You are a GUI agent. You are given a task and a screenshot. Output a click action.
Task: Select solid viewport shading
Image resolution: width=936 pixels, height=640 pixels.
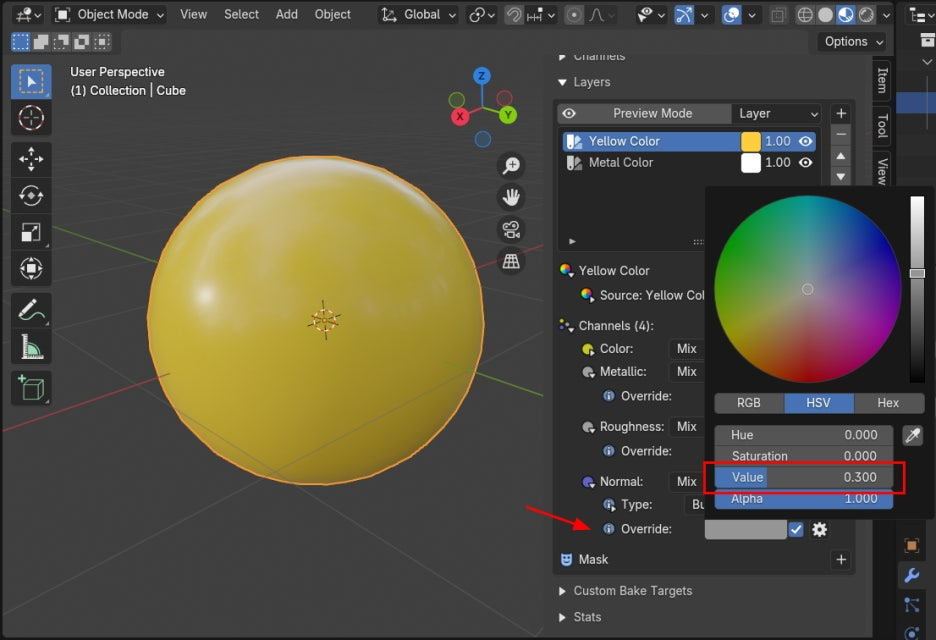pyautogui.click(x=825, y=15)
